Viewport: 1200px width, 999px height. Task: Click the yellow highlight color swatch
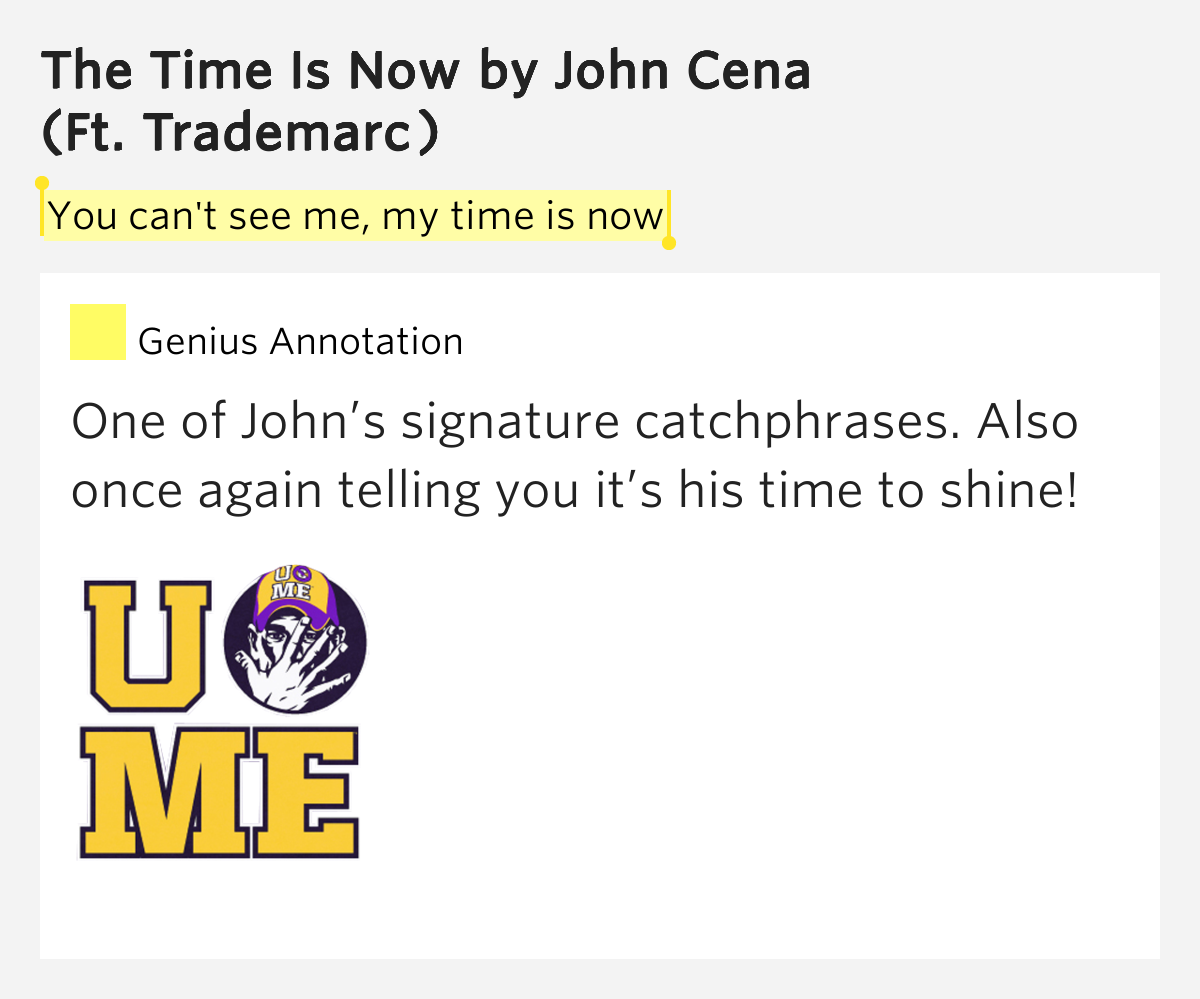(x=97, y=332)
